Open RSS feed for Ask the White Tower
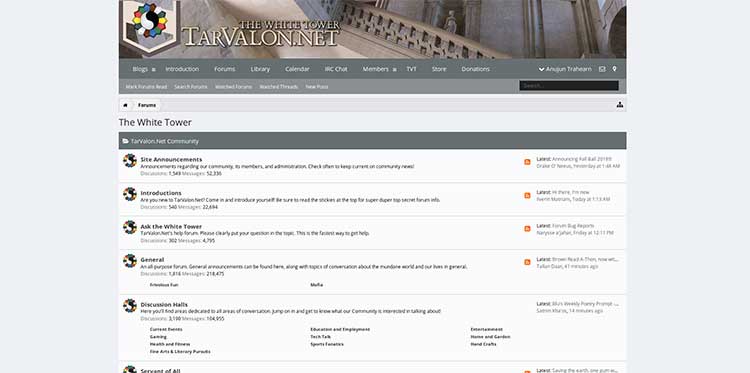 tap(527, 229)
